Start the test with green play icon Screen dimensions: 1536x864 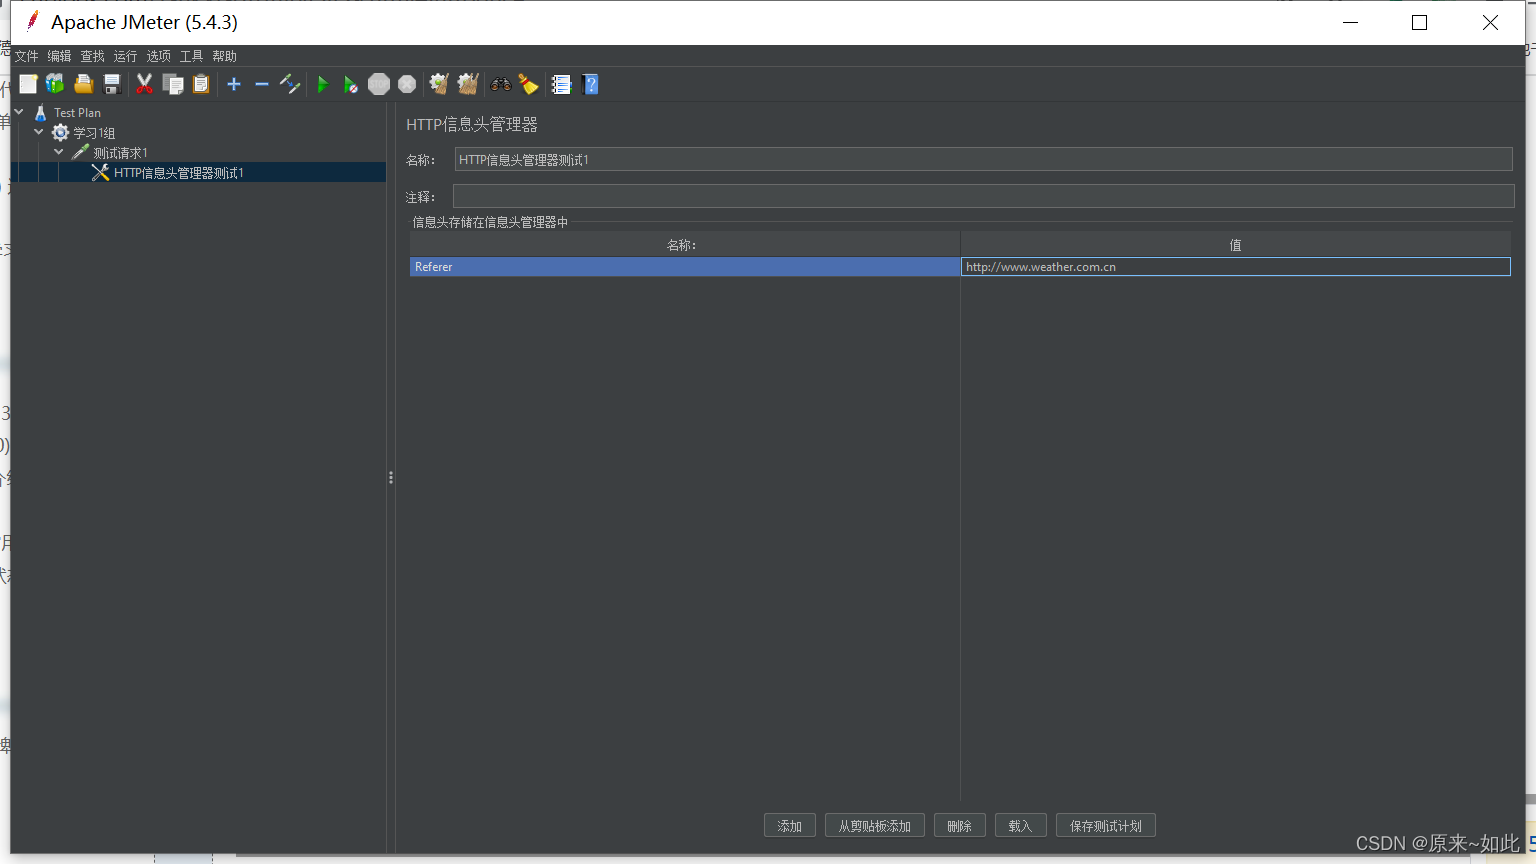click(x=322, y=84)
